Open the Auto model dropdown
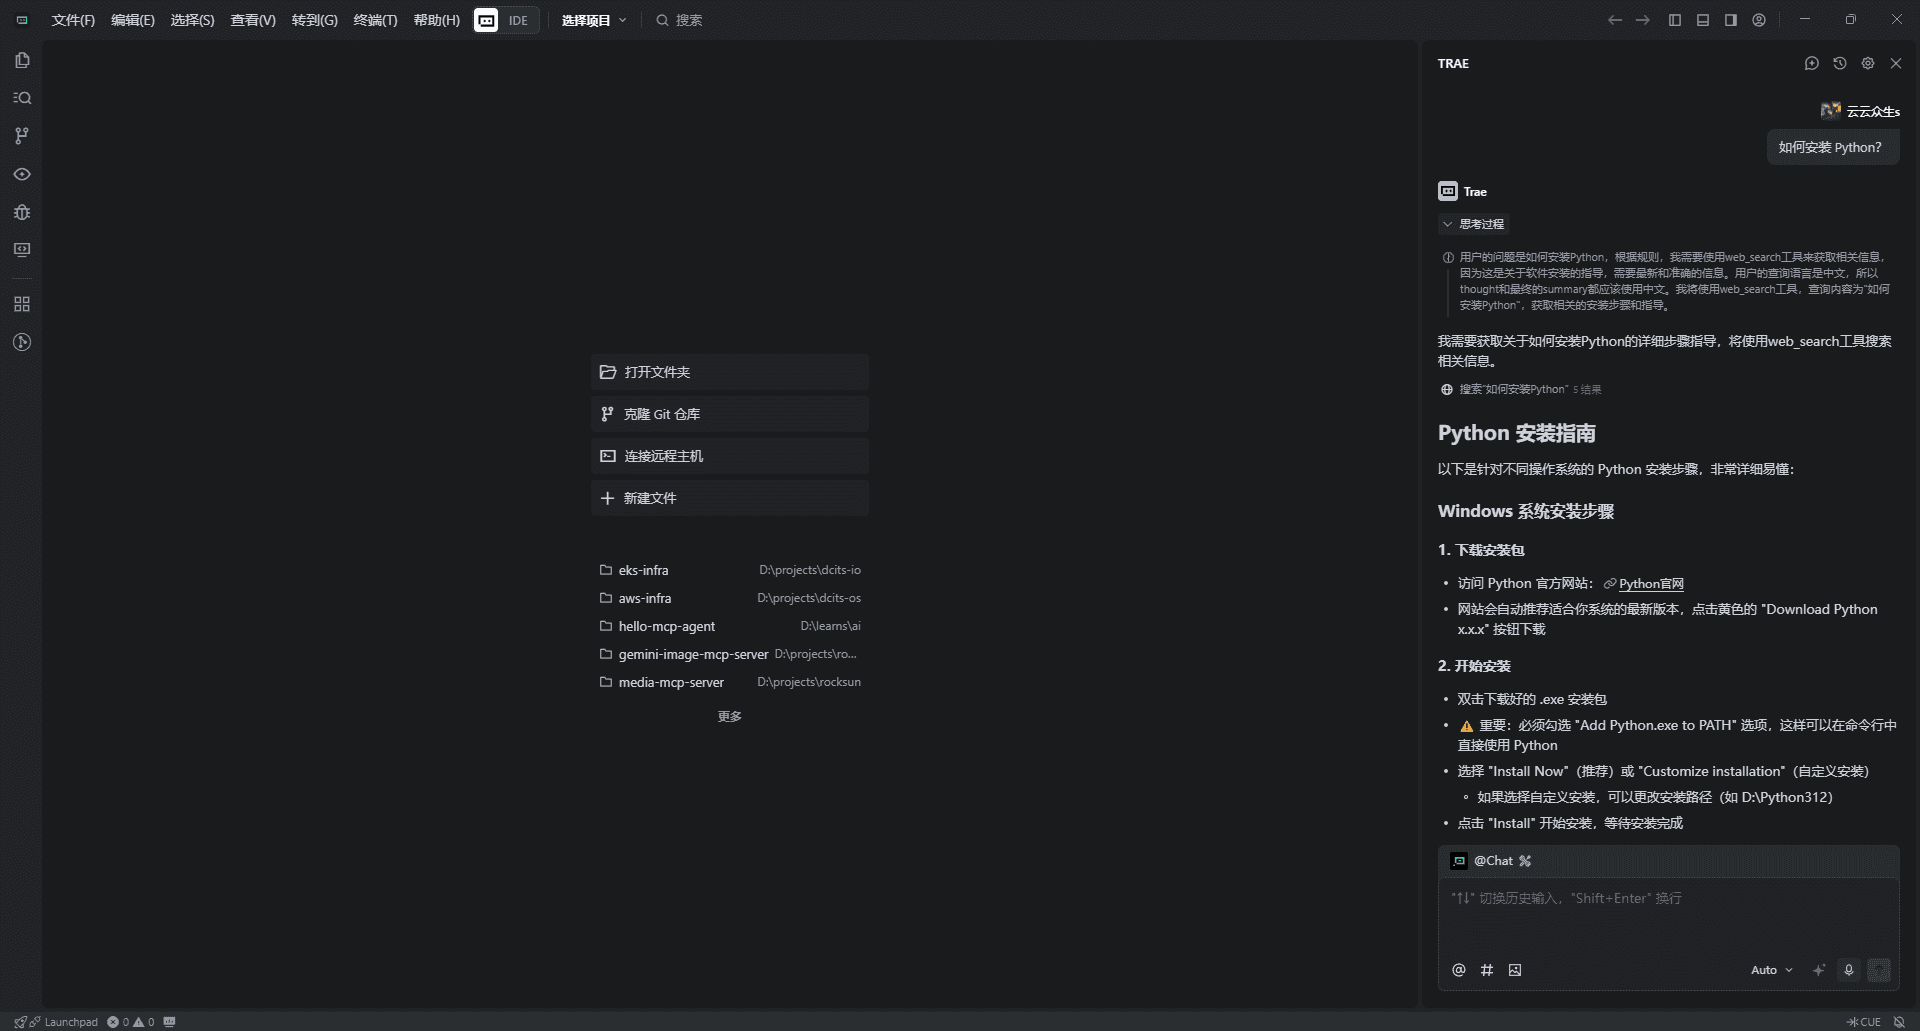1920x1031 pixels. pos(1771,970)
